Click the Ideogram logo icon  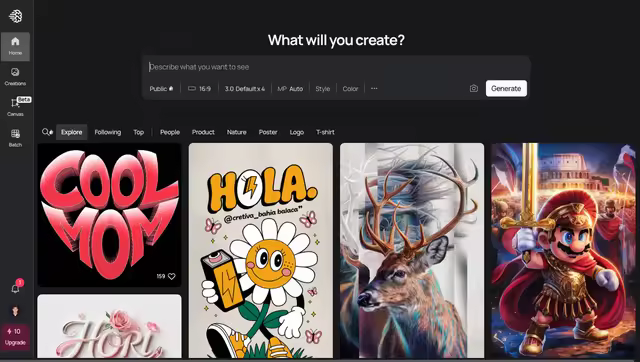[x=16, y=16]
